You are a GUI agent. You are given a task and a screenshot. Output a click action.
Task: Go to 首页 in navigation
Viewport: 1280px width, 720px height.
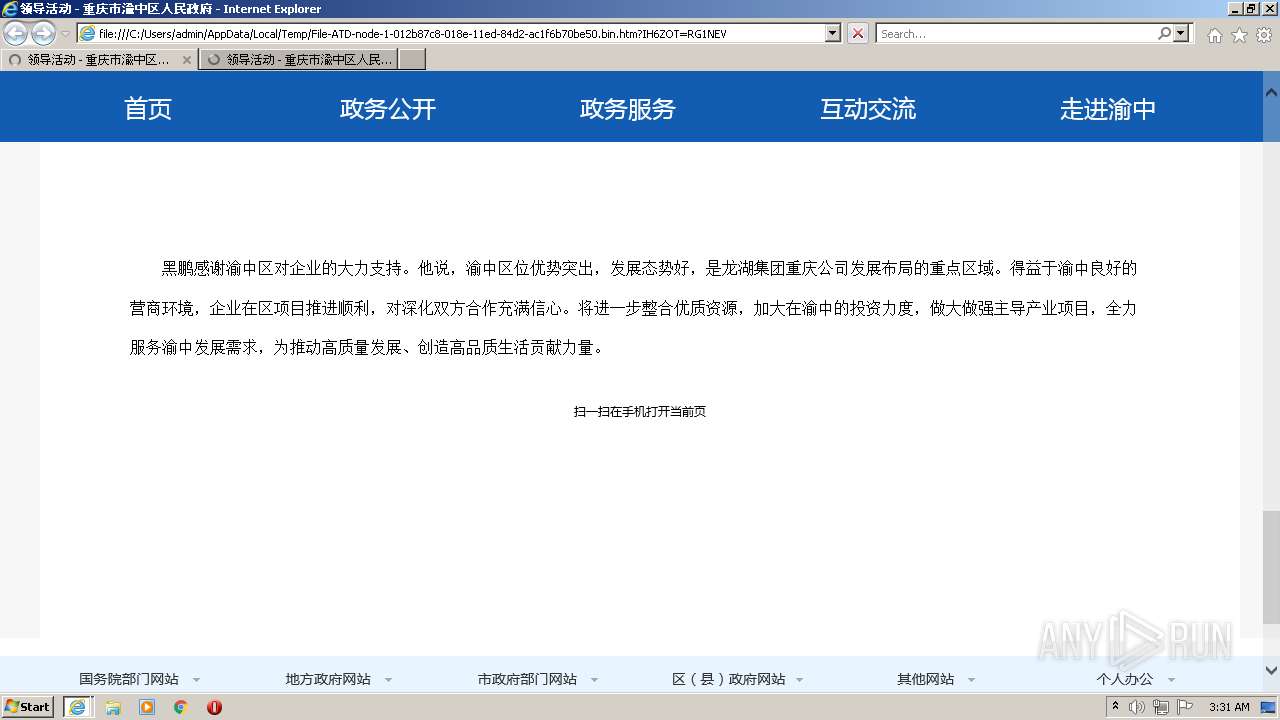point(148,109)
